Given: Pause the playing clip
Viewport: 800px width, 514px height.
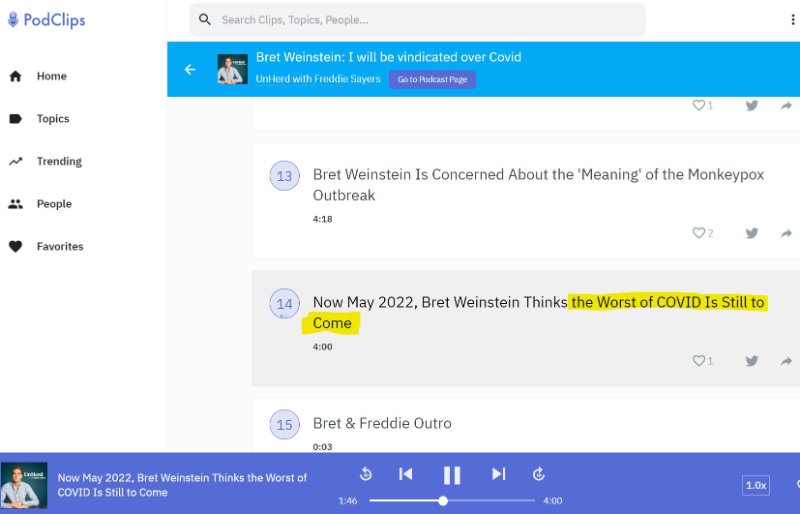Looking at the screenshot, I should coord(452,475).
